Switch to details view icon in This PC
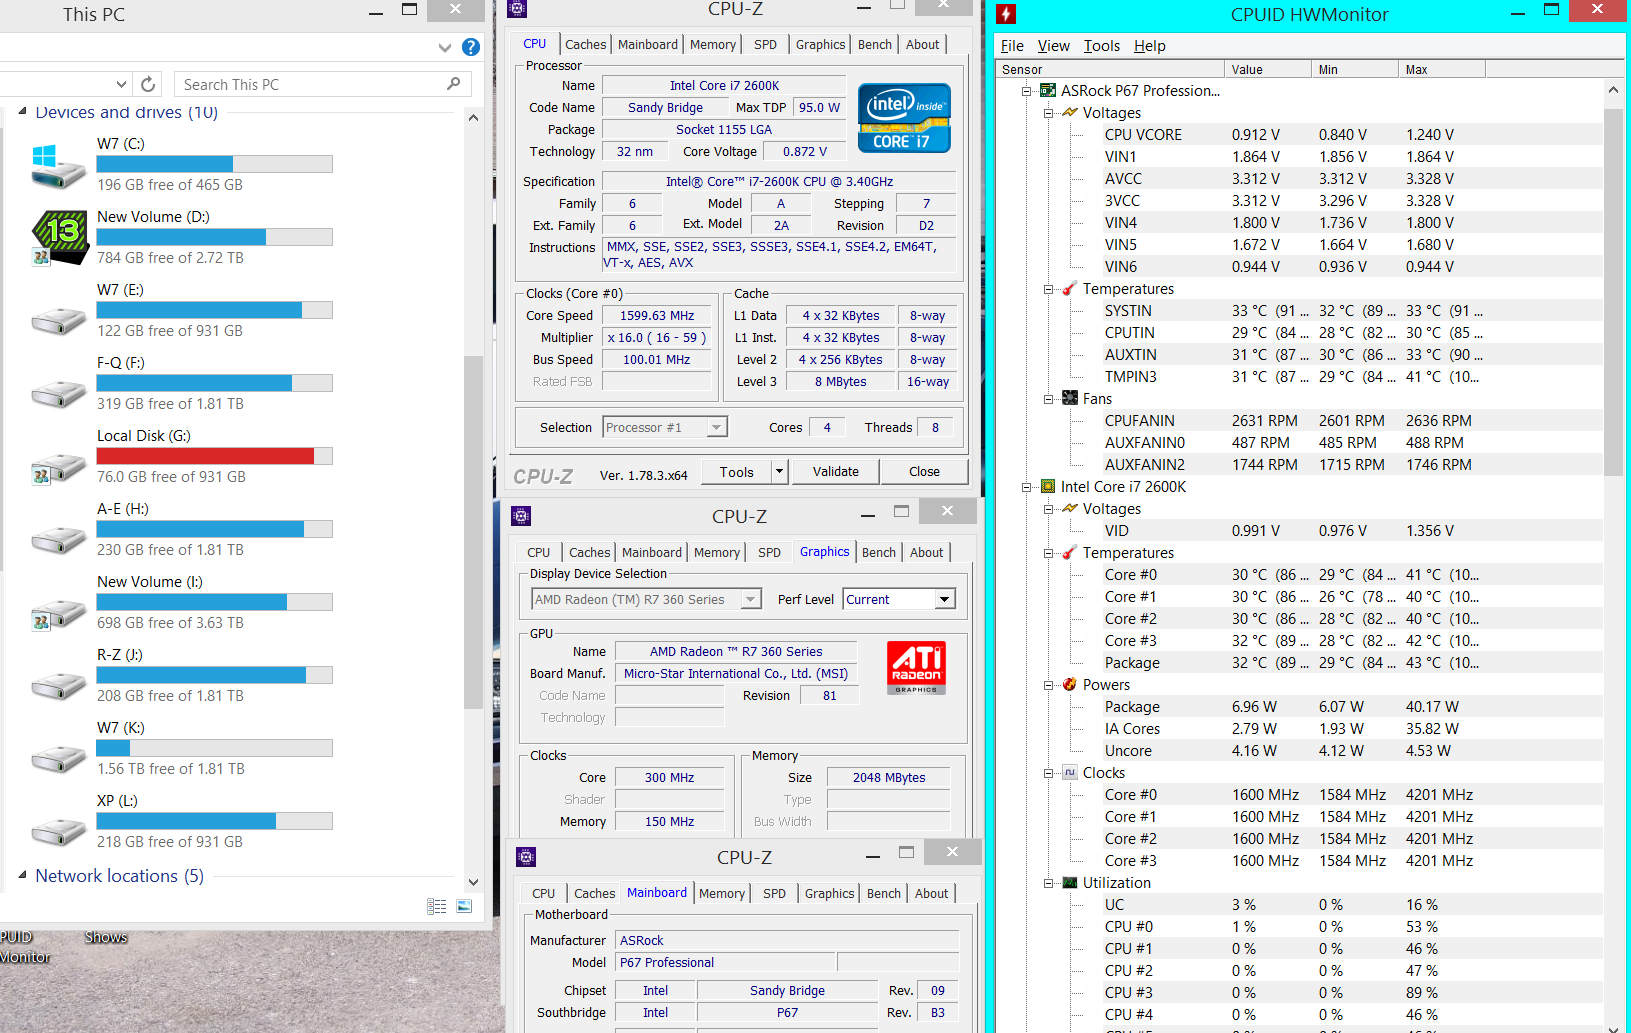 point(437,906)
